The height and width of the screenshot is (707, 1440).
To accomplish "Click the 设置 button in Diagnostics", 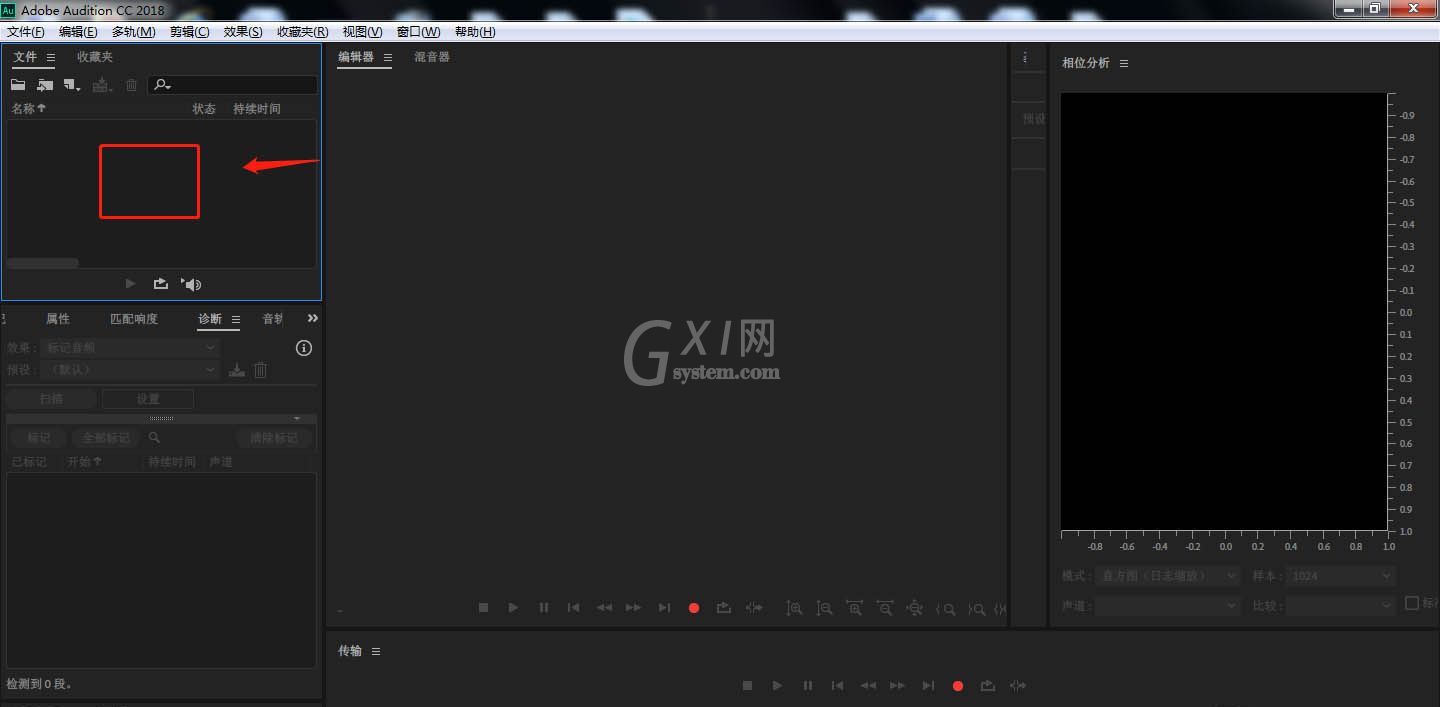I will click(148, 398).
